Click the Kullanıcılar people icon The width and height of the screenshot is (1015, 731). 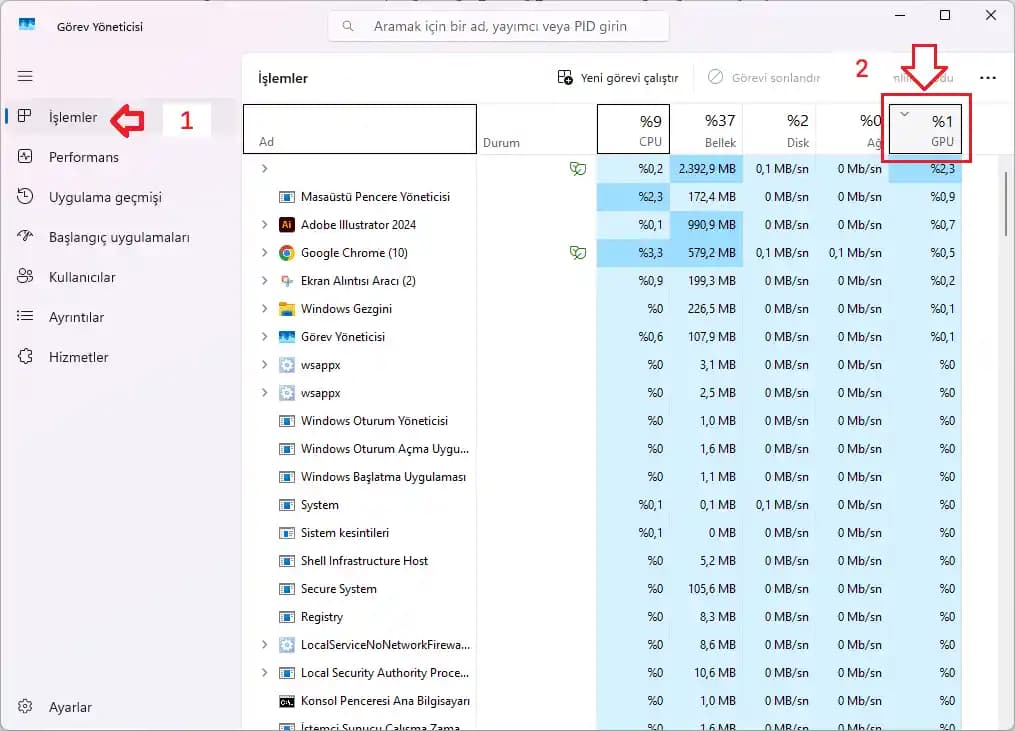pos(25,276)
